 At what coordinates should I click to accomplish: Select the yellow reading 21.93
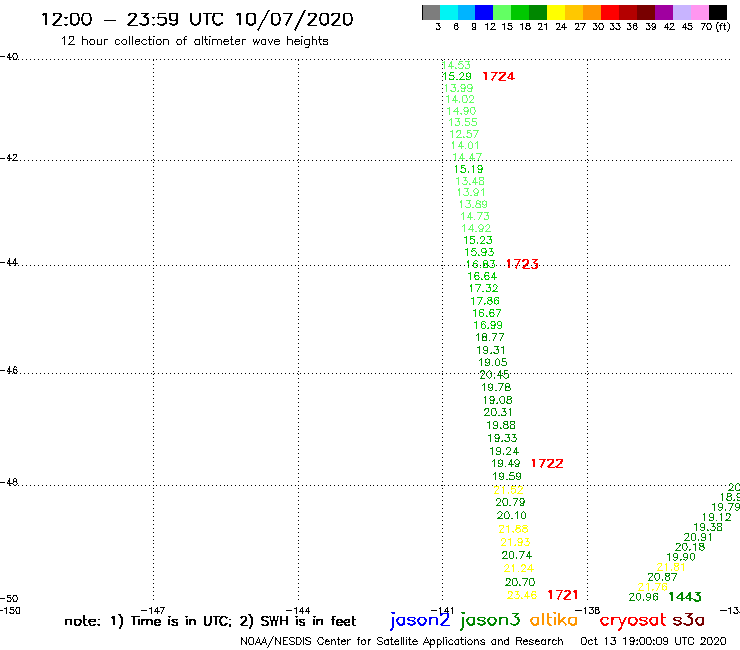click(515, 542)
